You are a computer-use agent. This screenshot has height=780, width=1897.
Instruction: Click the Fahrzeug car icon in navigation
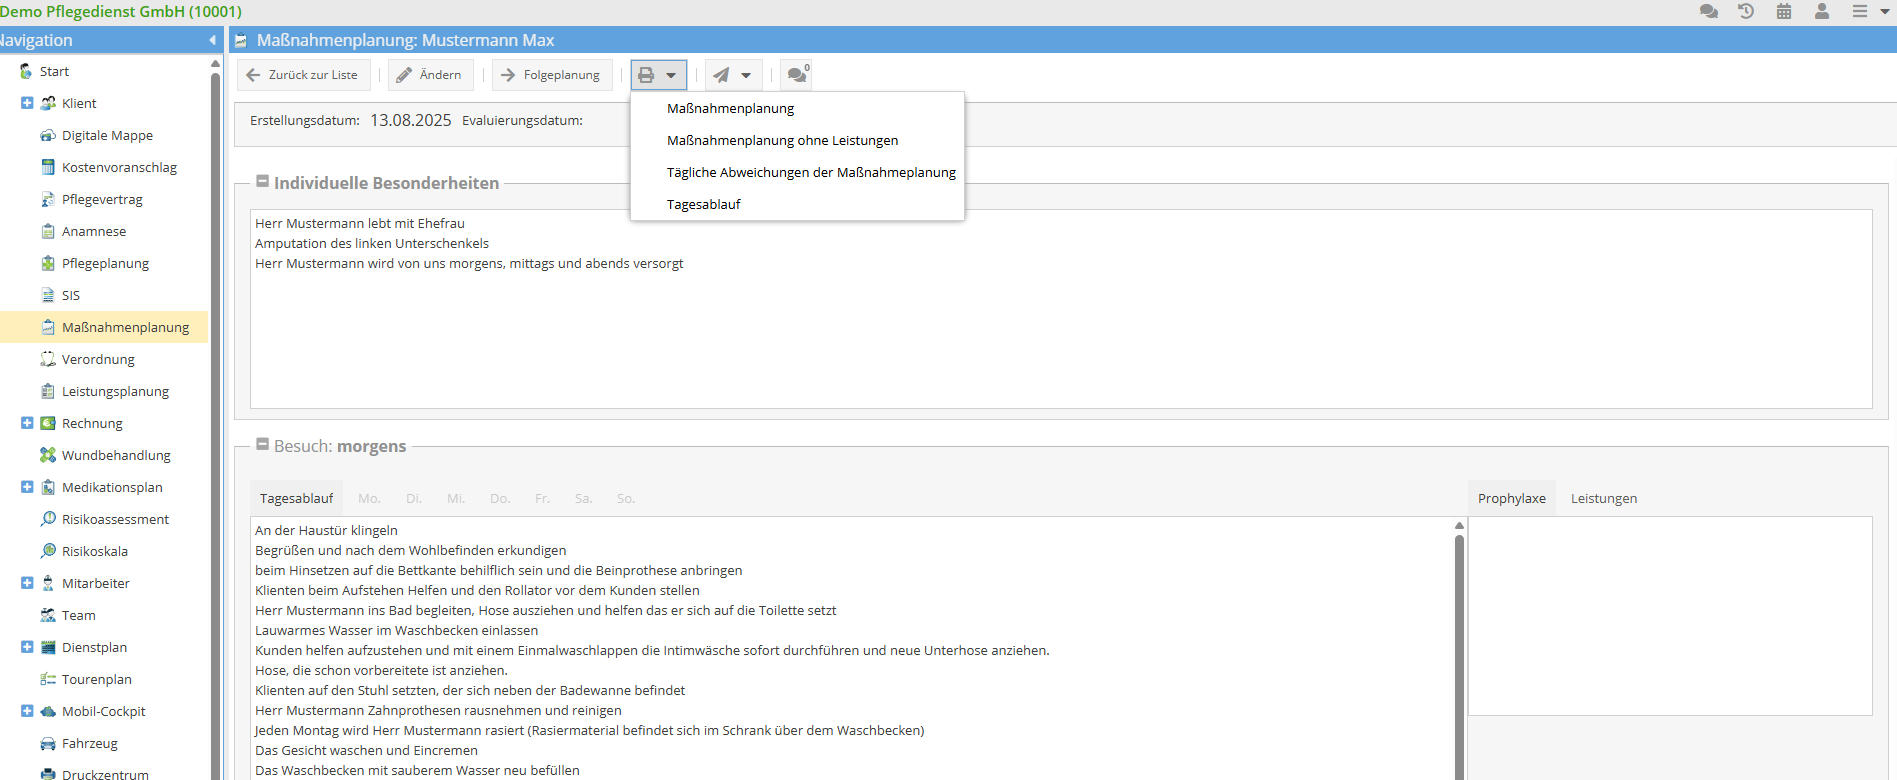pyautogui.click(x=48, y=743)
